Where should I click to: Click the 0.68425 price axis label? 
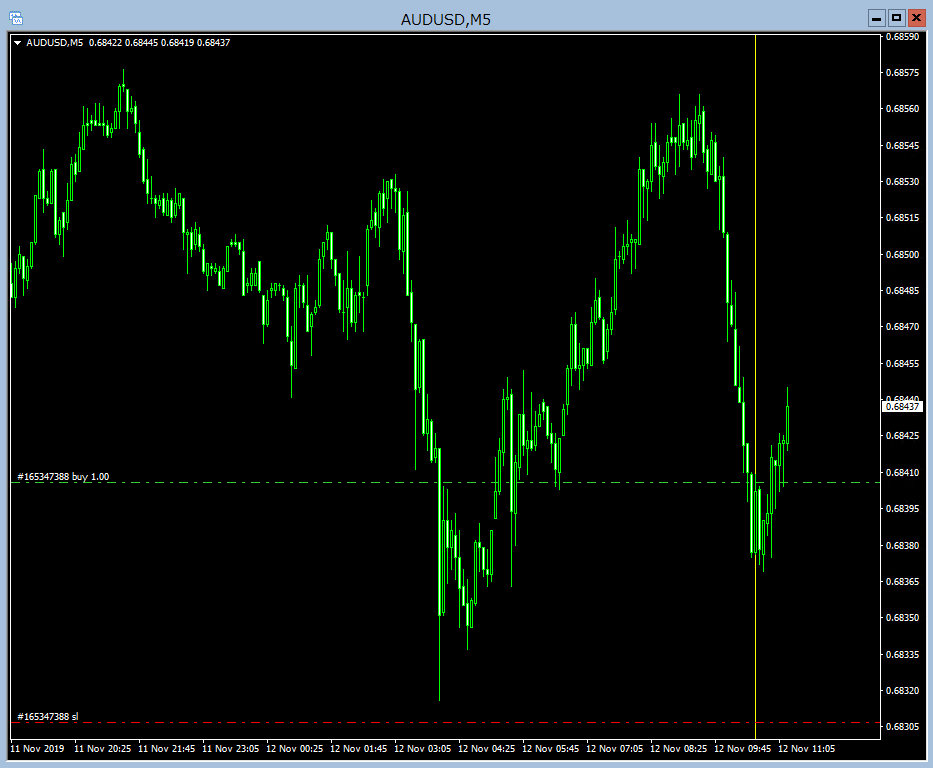(902, 435)
